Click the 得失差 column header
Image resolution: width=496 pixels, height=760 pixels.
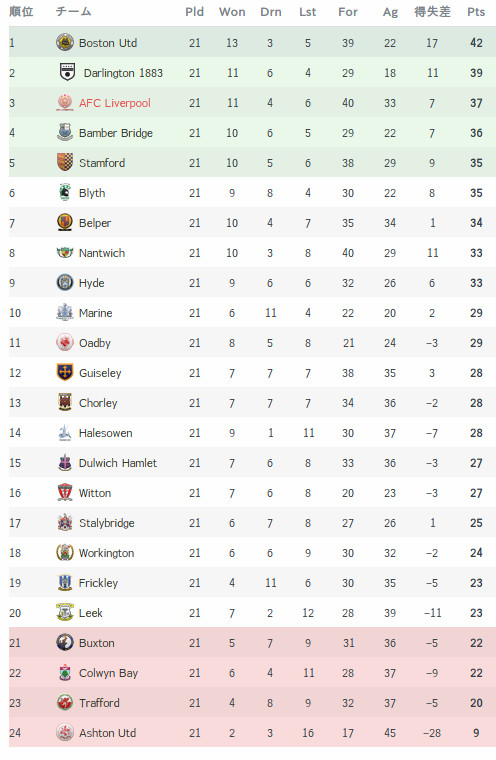432,12
